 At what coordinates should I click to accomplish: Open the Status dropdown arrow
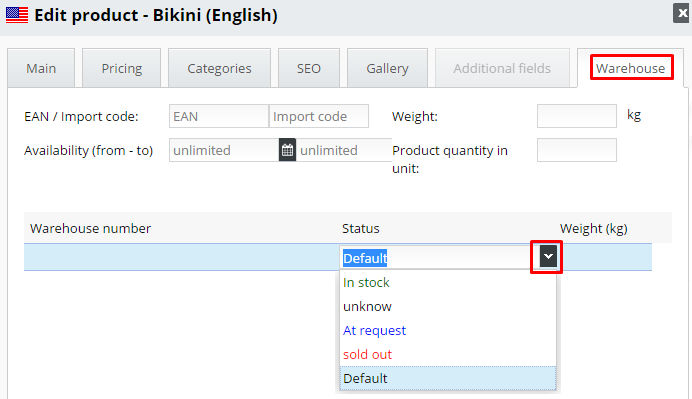(548, 256)
